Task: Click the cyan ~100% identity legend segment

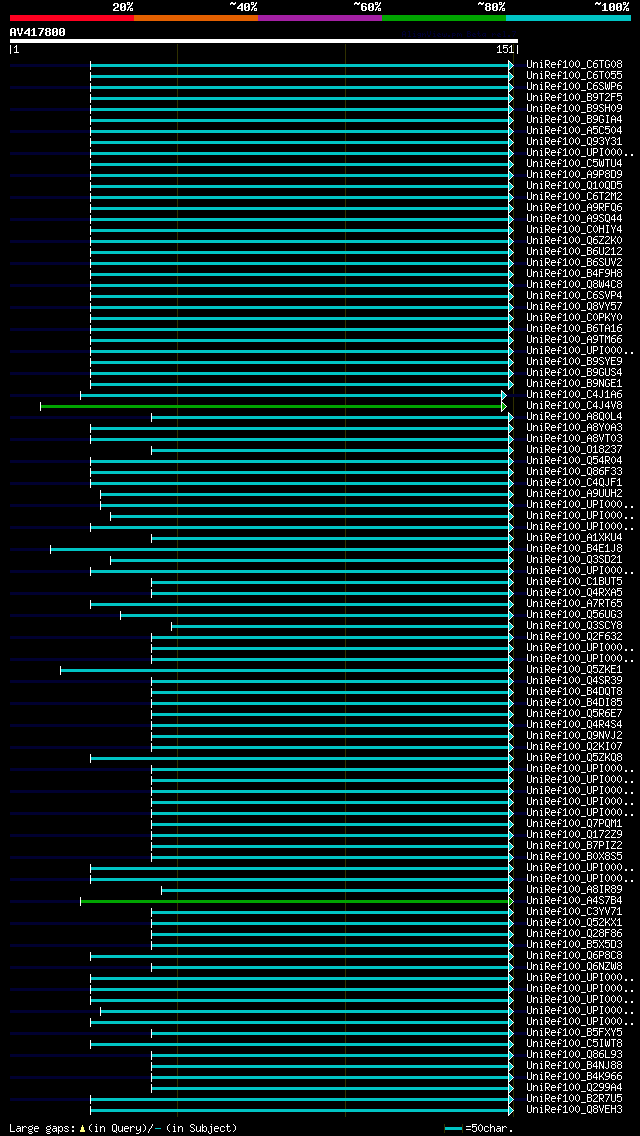Action: [x=568, y=17]
